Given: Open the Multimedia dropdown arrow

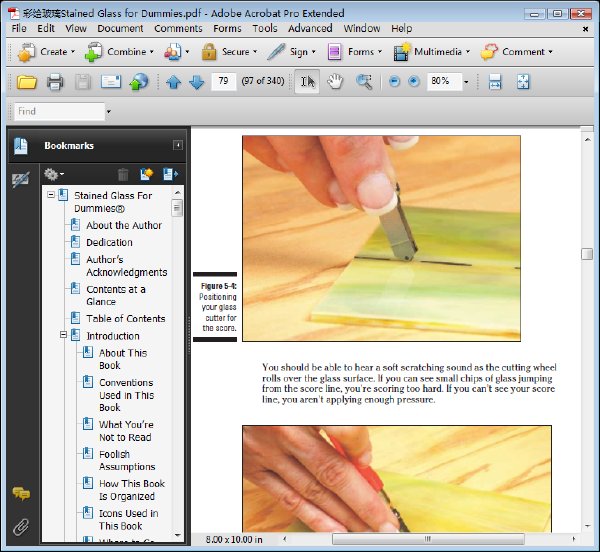Looking at the screenshot, I should 468,52.
